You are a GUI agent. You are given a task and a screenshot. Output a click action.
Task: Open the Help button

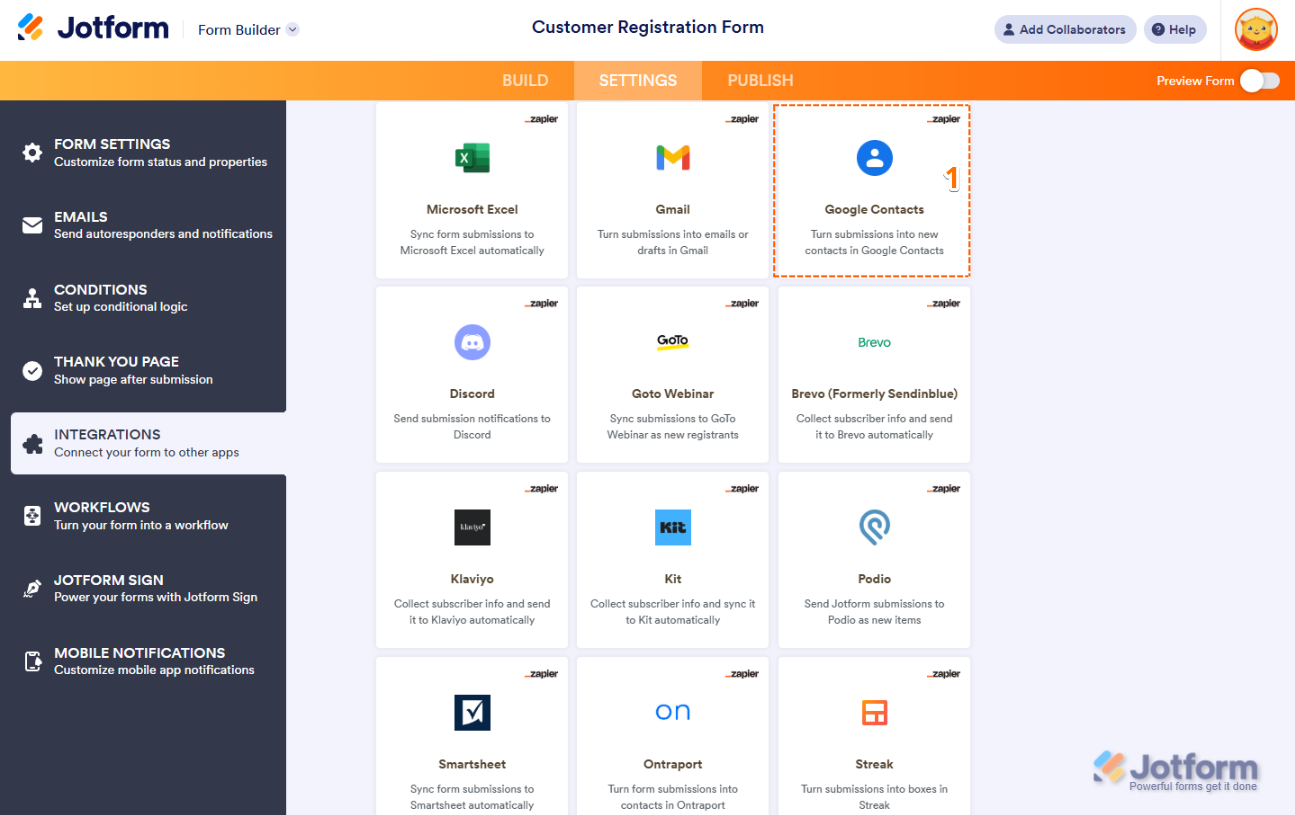(x=1174, y=30)
